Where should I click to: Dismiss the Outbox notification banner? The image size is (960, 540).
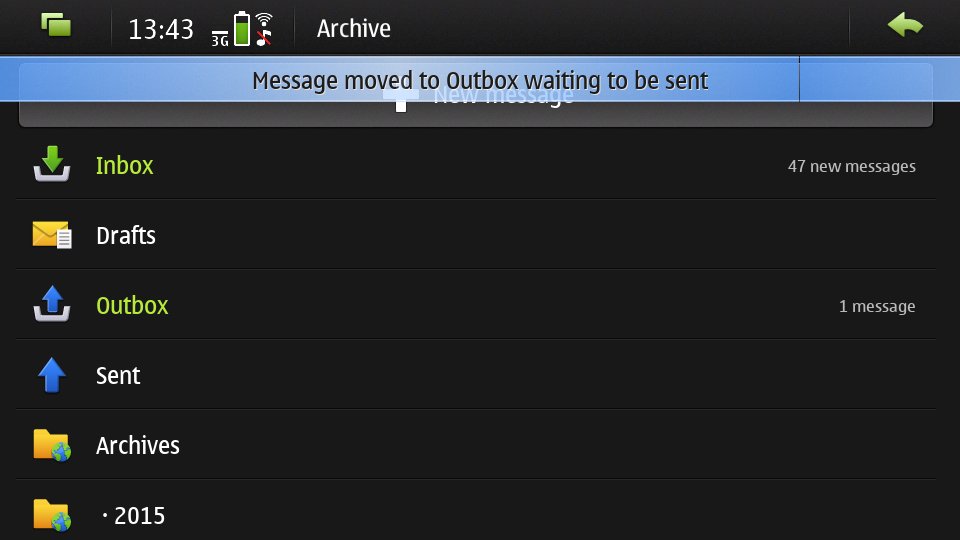pos(480,80)
